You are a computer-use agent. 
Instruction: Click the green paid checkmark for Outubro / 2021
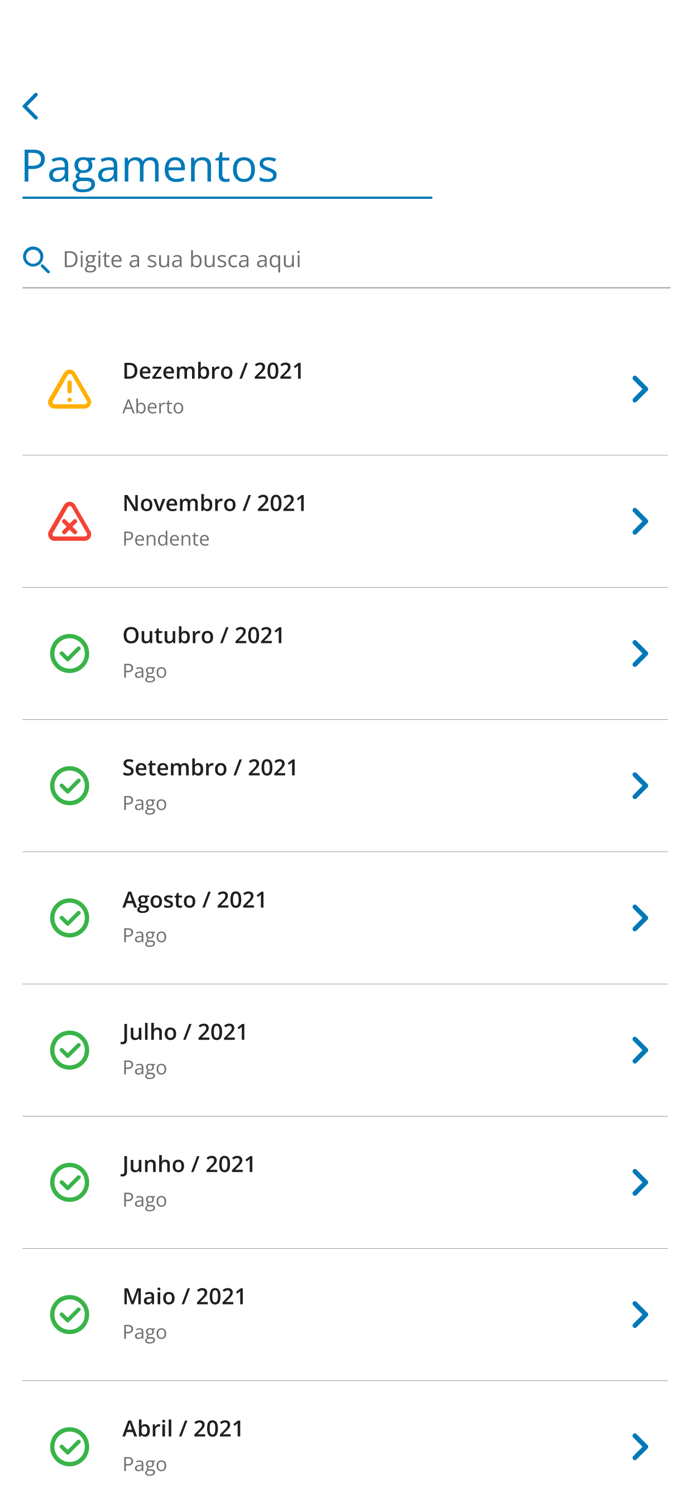click(x=70, y=653)
